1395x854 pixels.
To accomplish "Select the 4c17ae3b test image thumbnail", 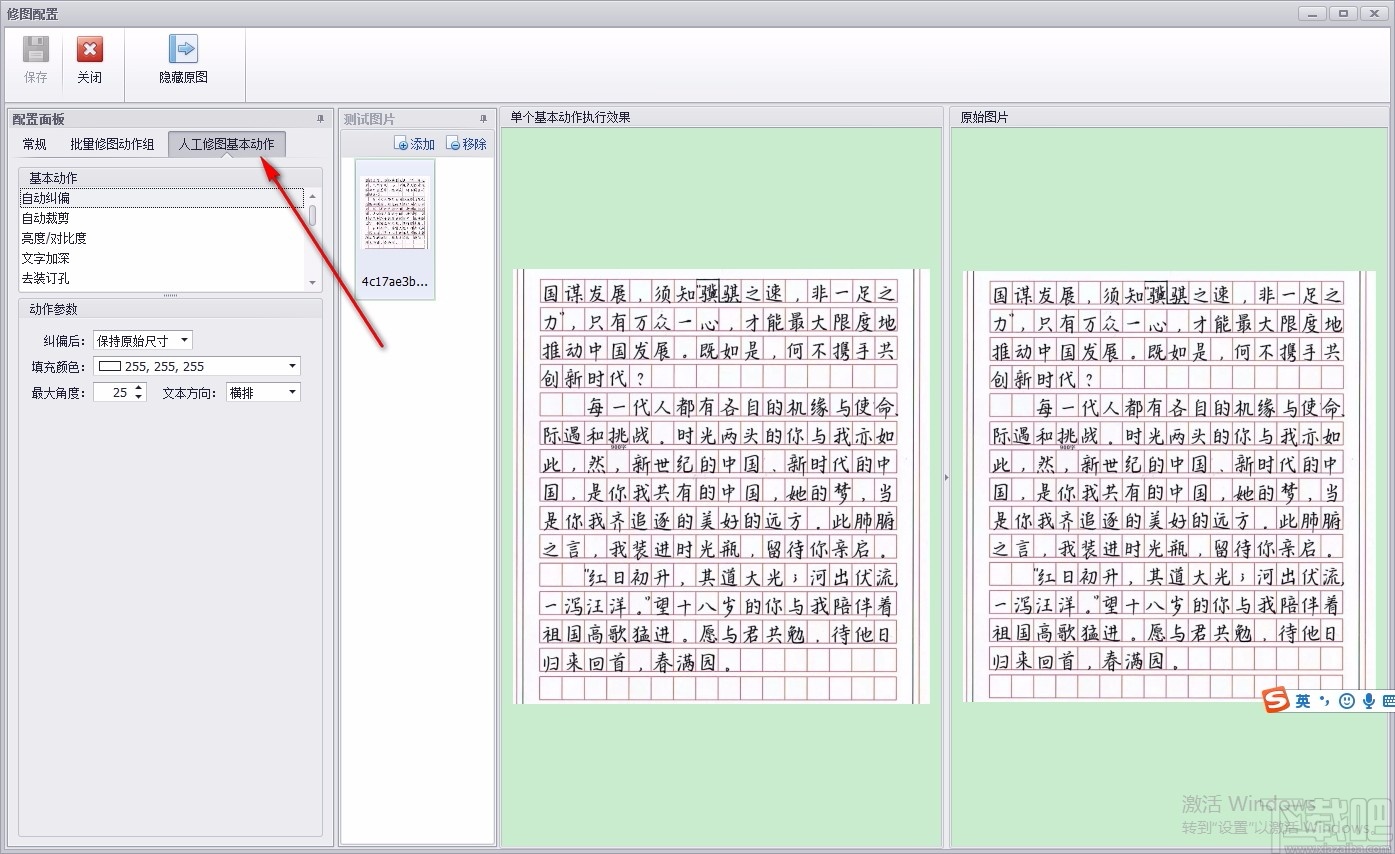I will pyautogui.click(x=395, y=228).
